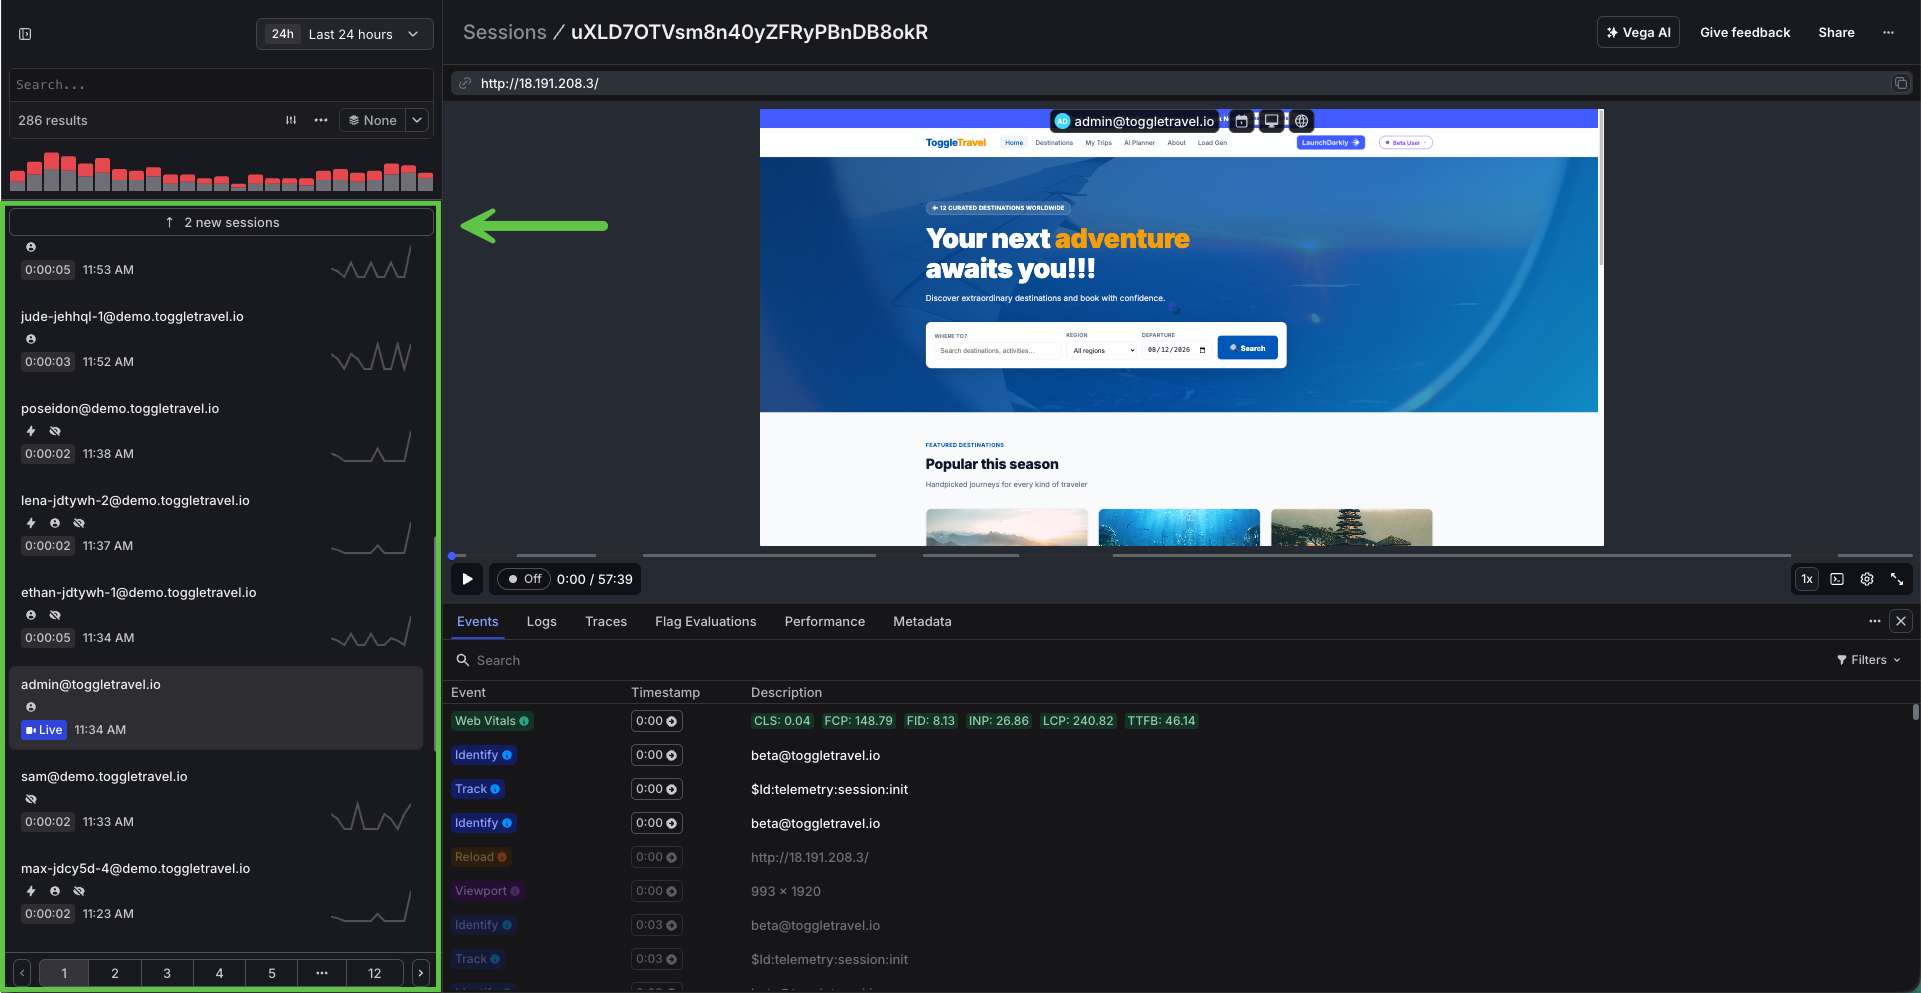
Task: Toggle hidden-eye icon on poseidon session
Action: (x=55, y=431)
